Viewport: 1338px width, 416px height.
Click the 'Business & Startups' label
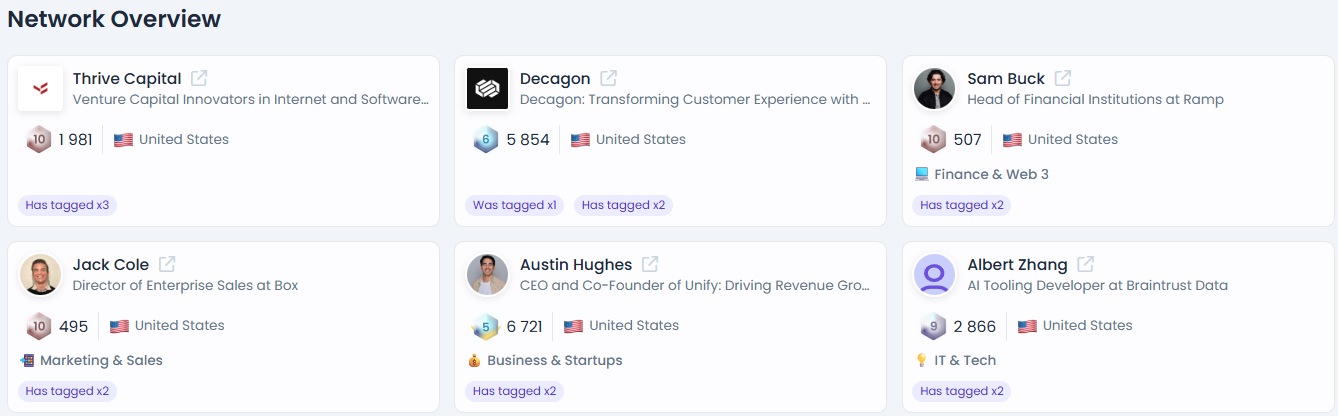point(555,360)
